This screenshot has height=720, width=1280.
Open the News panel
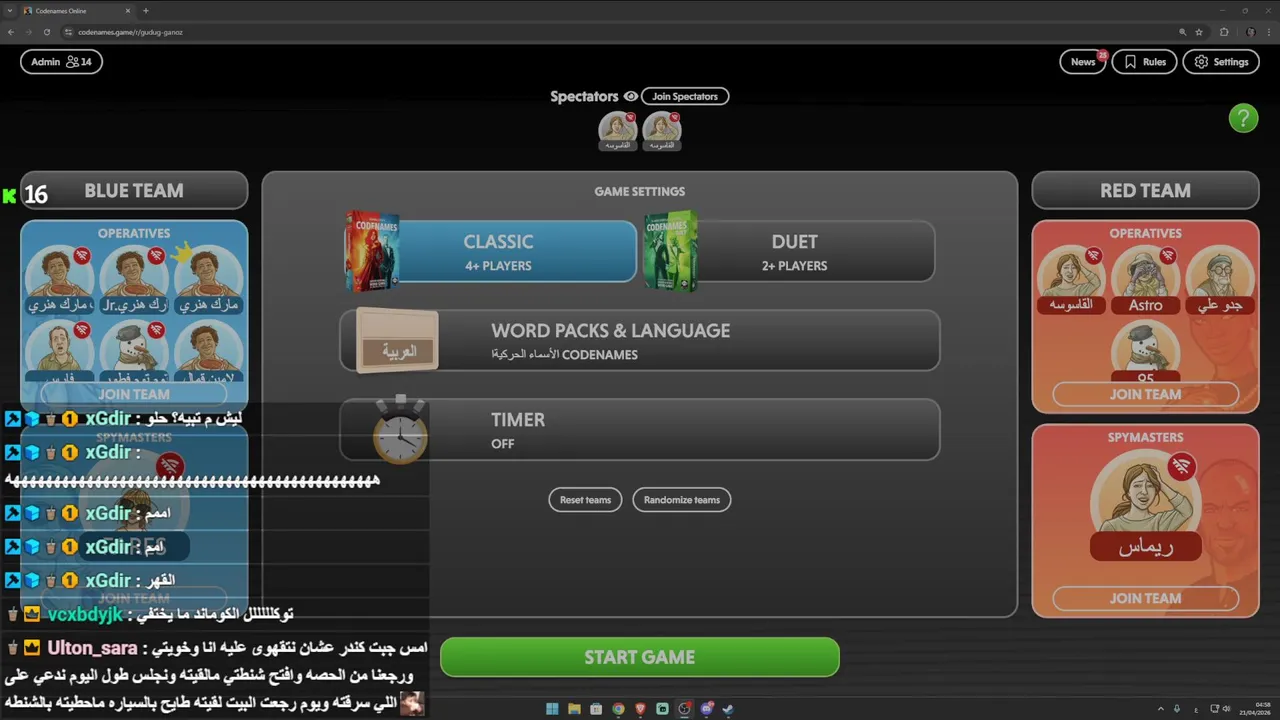(x=1083, y=62)
